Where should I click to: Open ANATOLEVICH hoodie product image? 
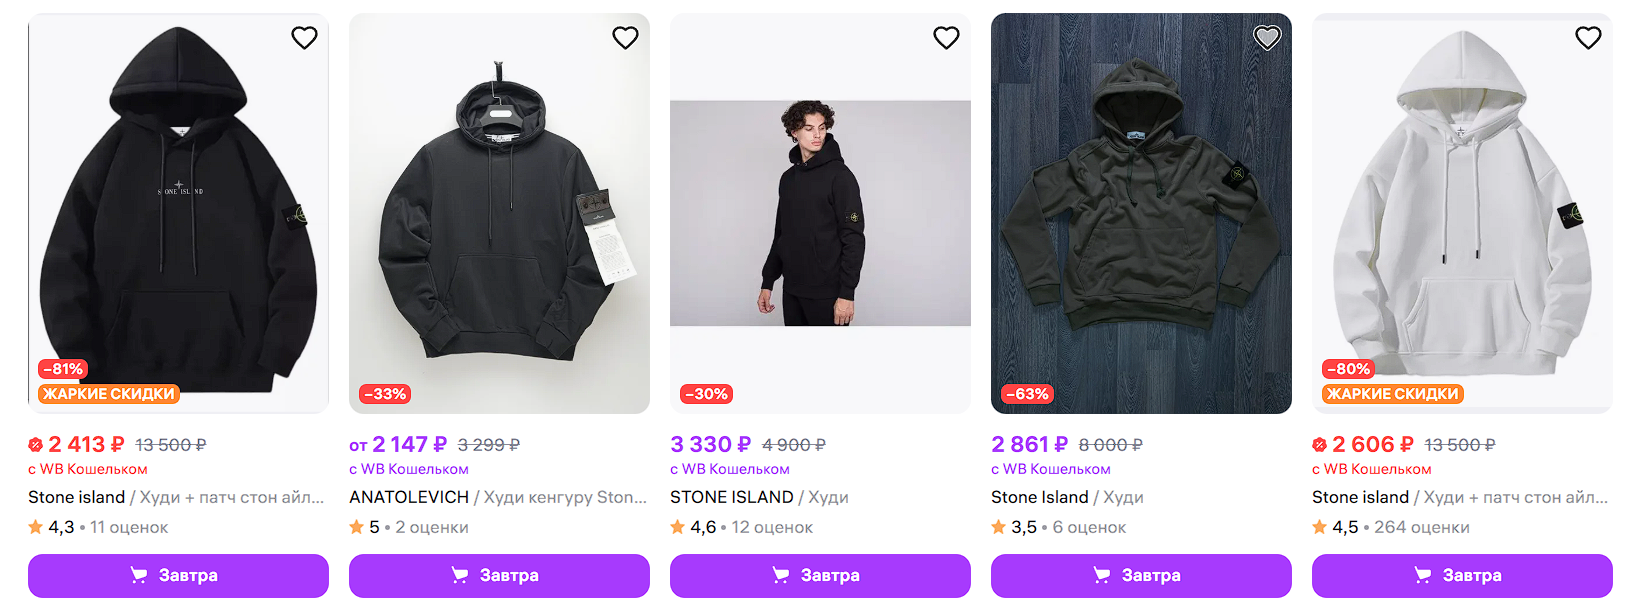(499, 212)
